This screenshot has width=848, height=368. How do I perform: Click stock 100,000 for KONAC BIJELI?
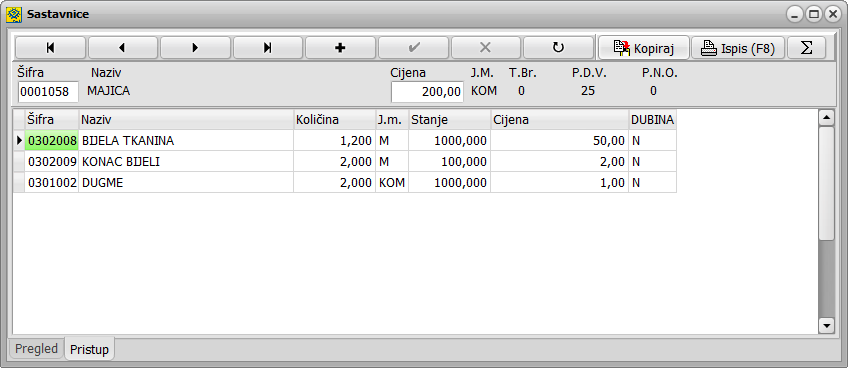[449, 161]
